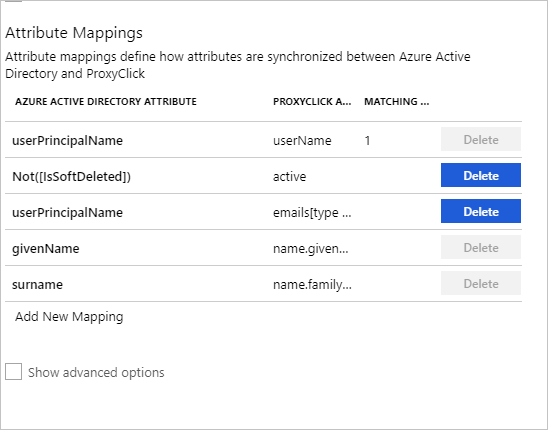Viewport: 548px width, 430px height.
Task: Click the Attribute Mappings heading
Action: click(x=74, y=33)
